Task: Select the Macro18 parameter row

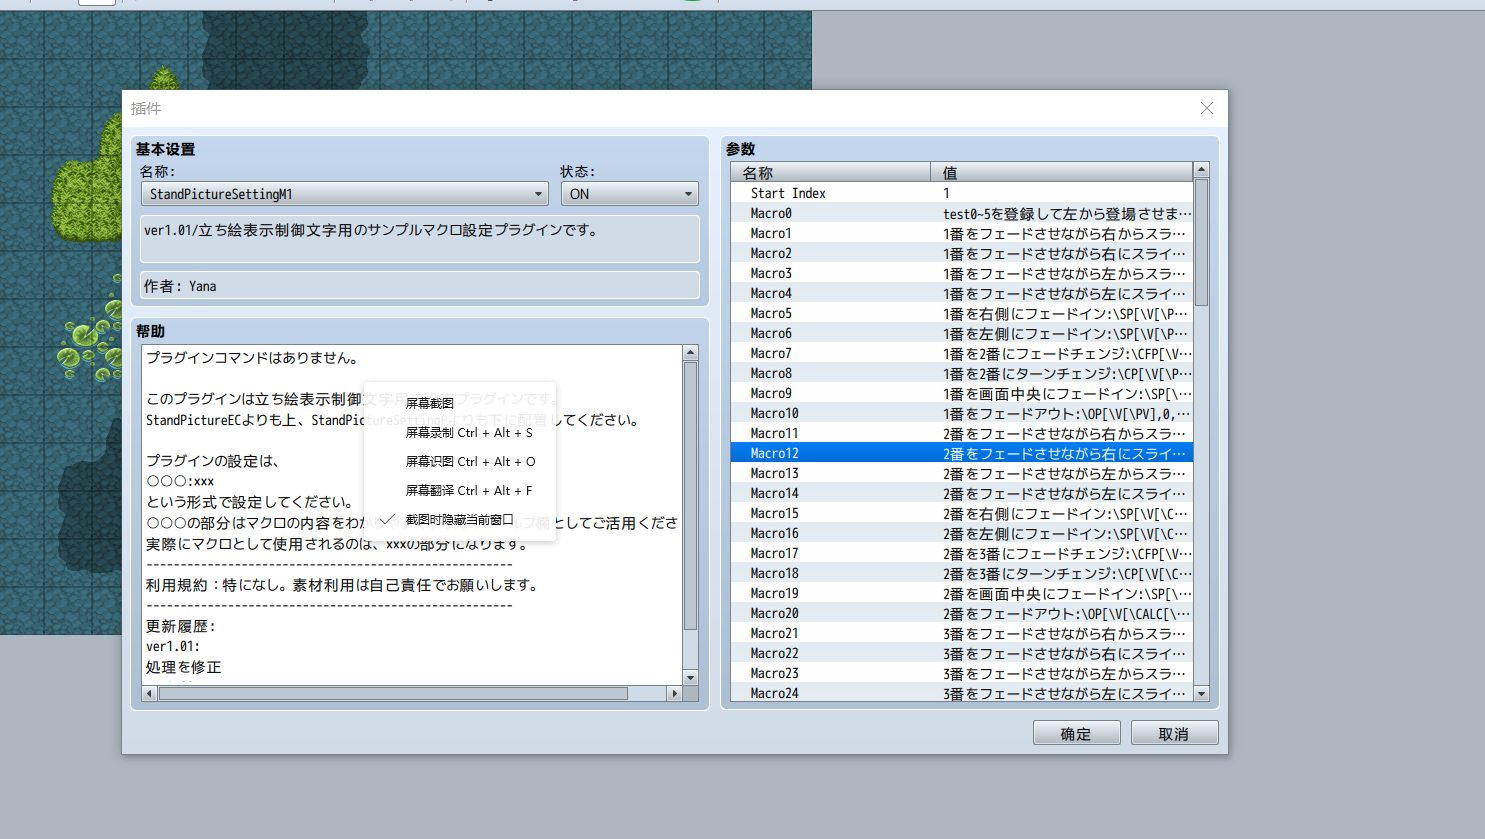Action: click(962, 573)
